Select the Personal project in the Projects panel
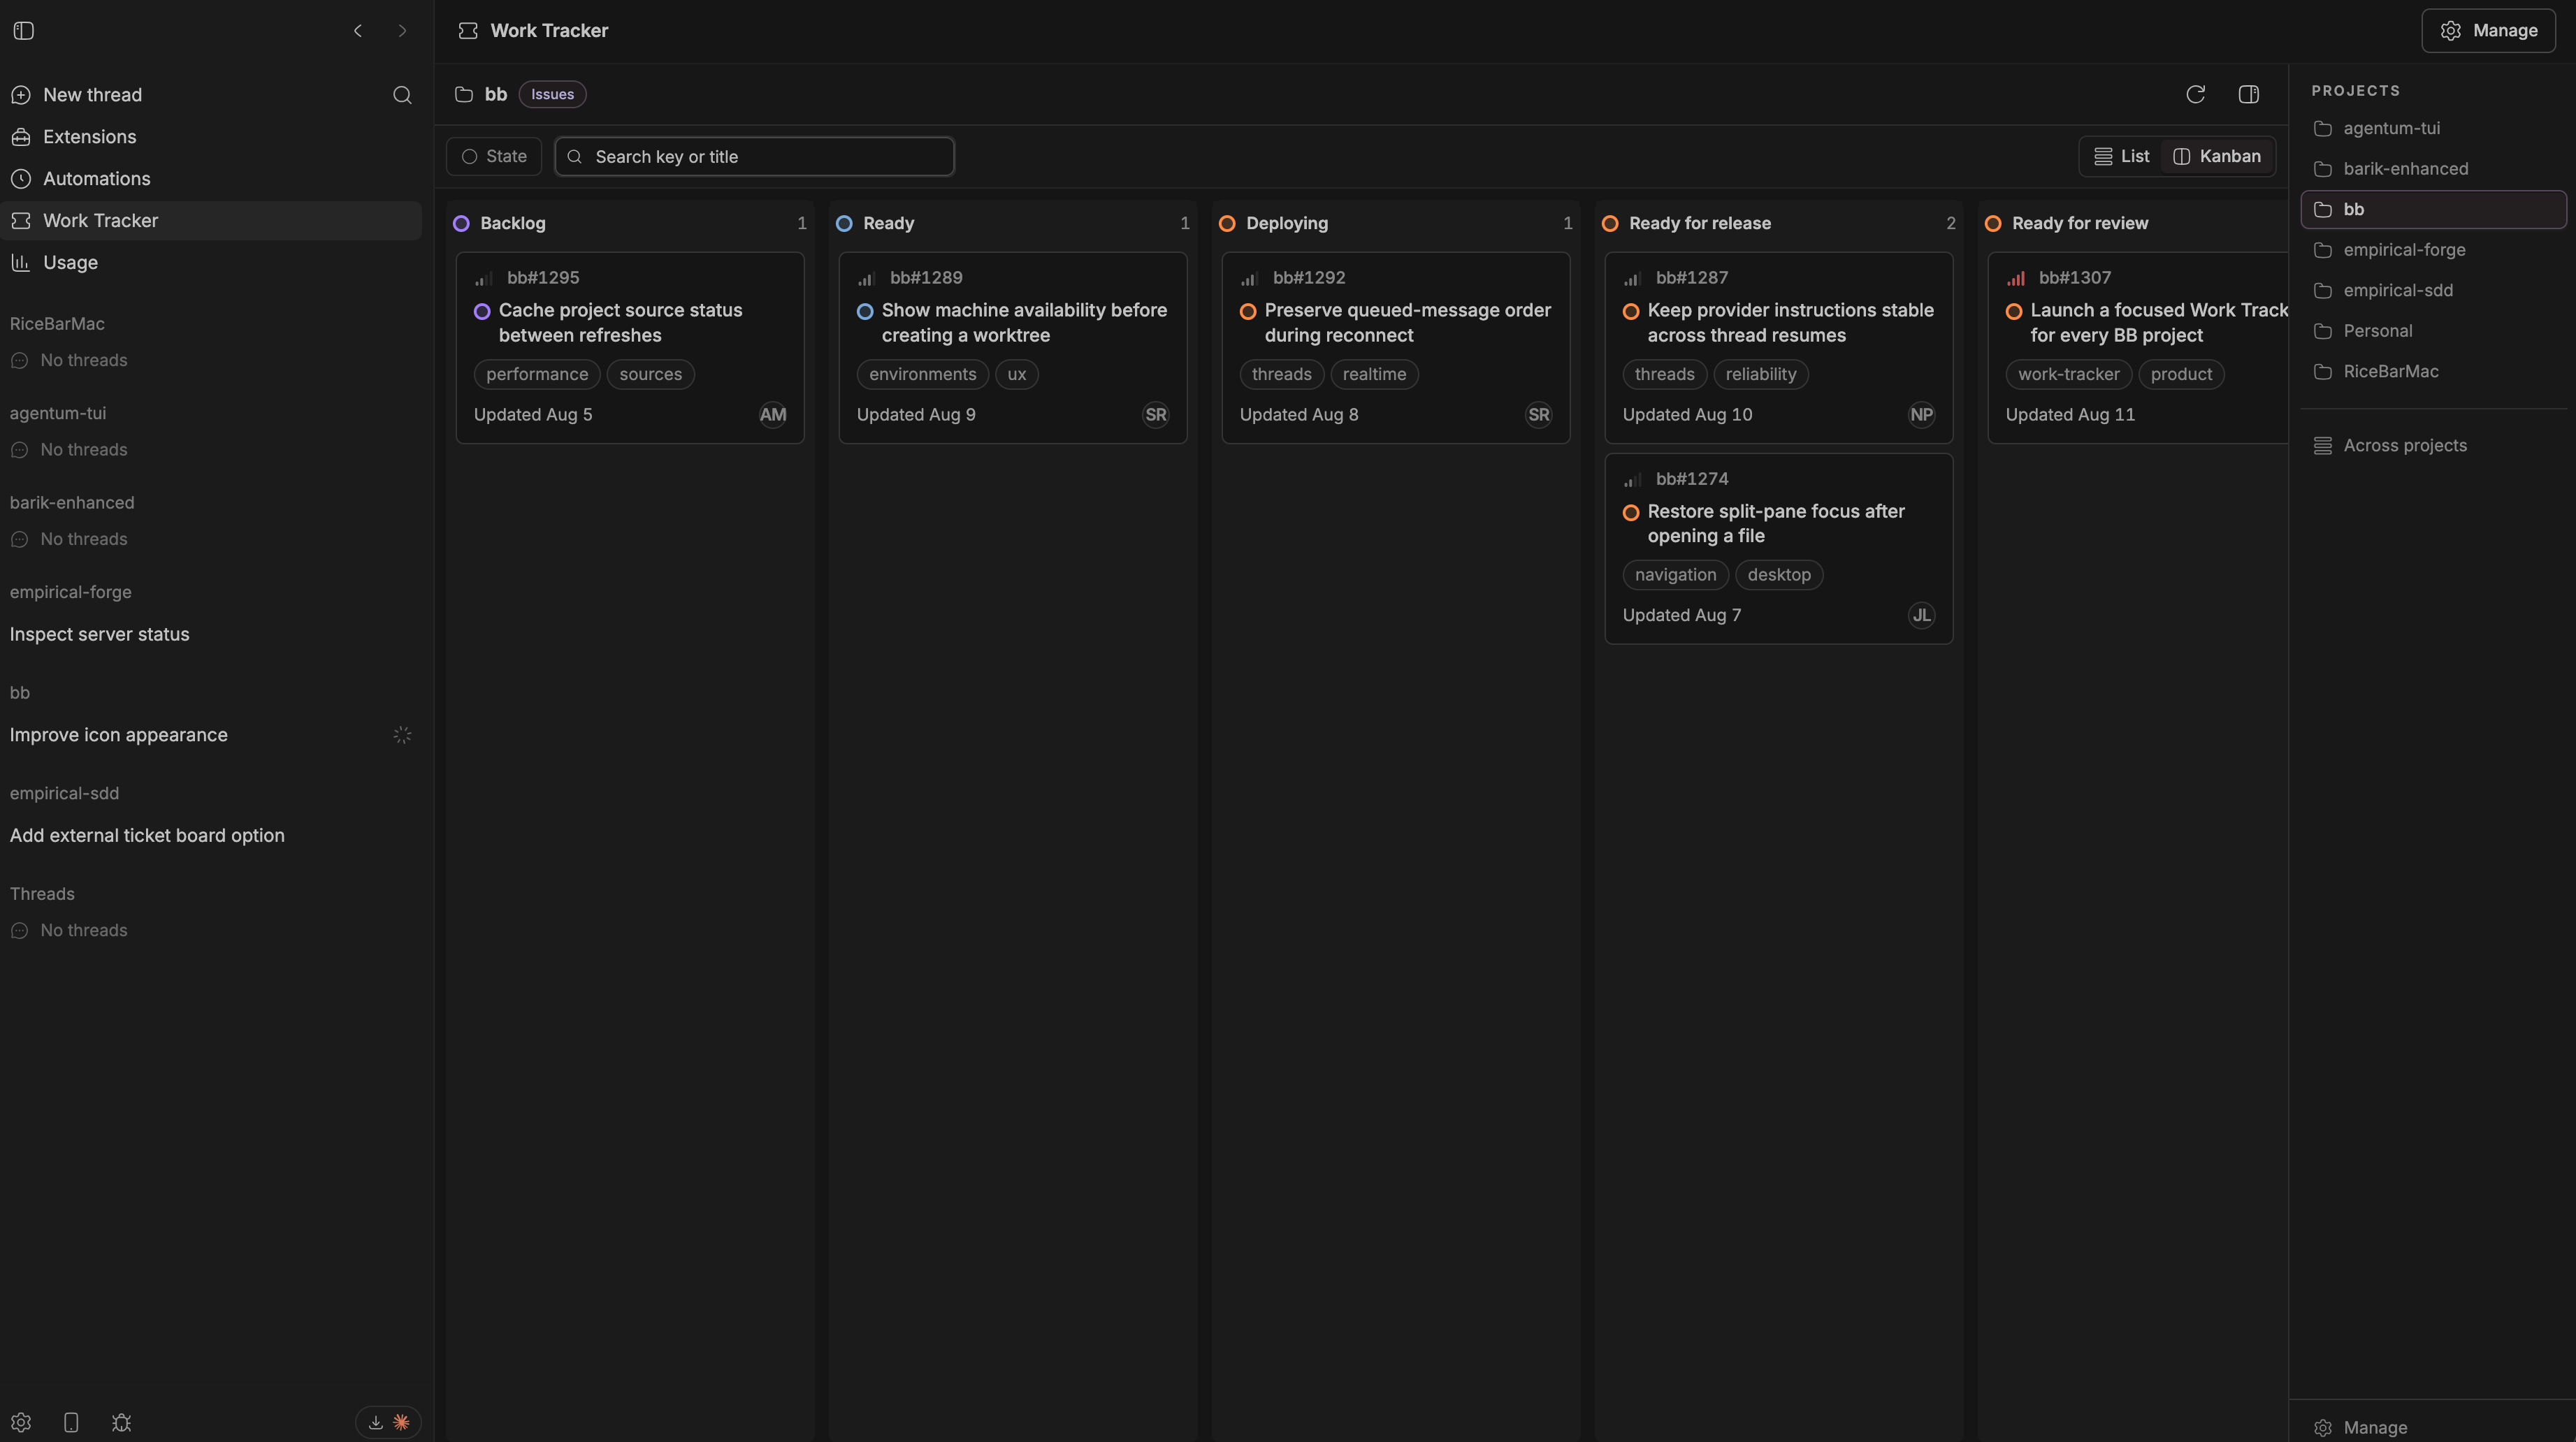2576x1442 pixels. click(x=2433, y=331)
